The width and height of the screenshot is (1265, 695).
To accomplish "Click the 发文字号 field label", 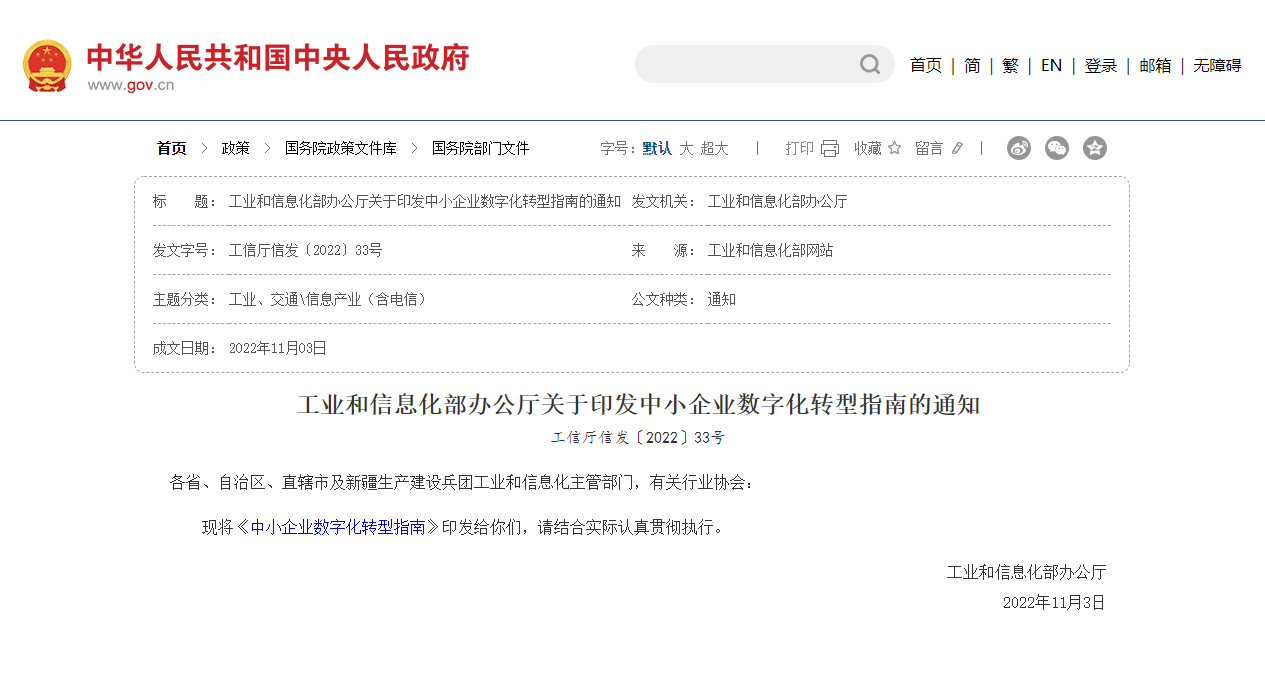I will pyautogui.click(x=185, y=250).
